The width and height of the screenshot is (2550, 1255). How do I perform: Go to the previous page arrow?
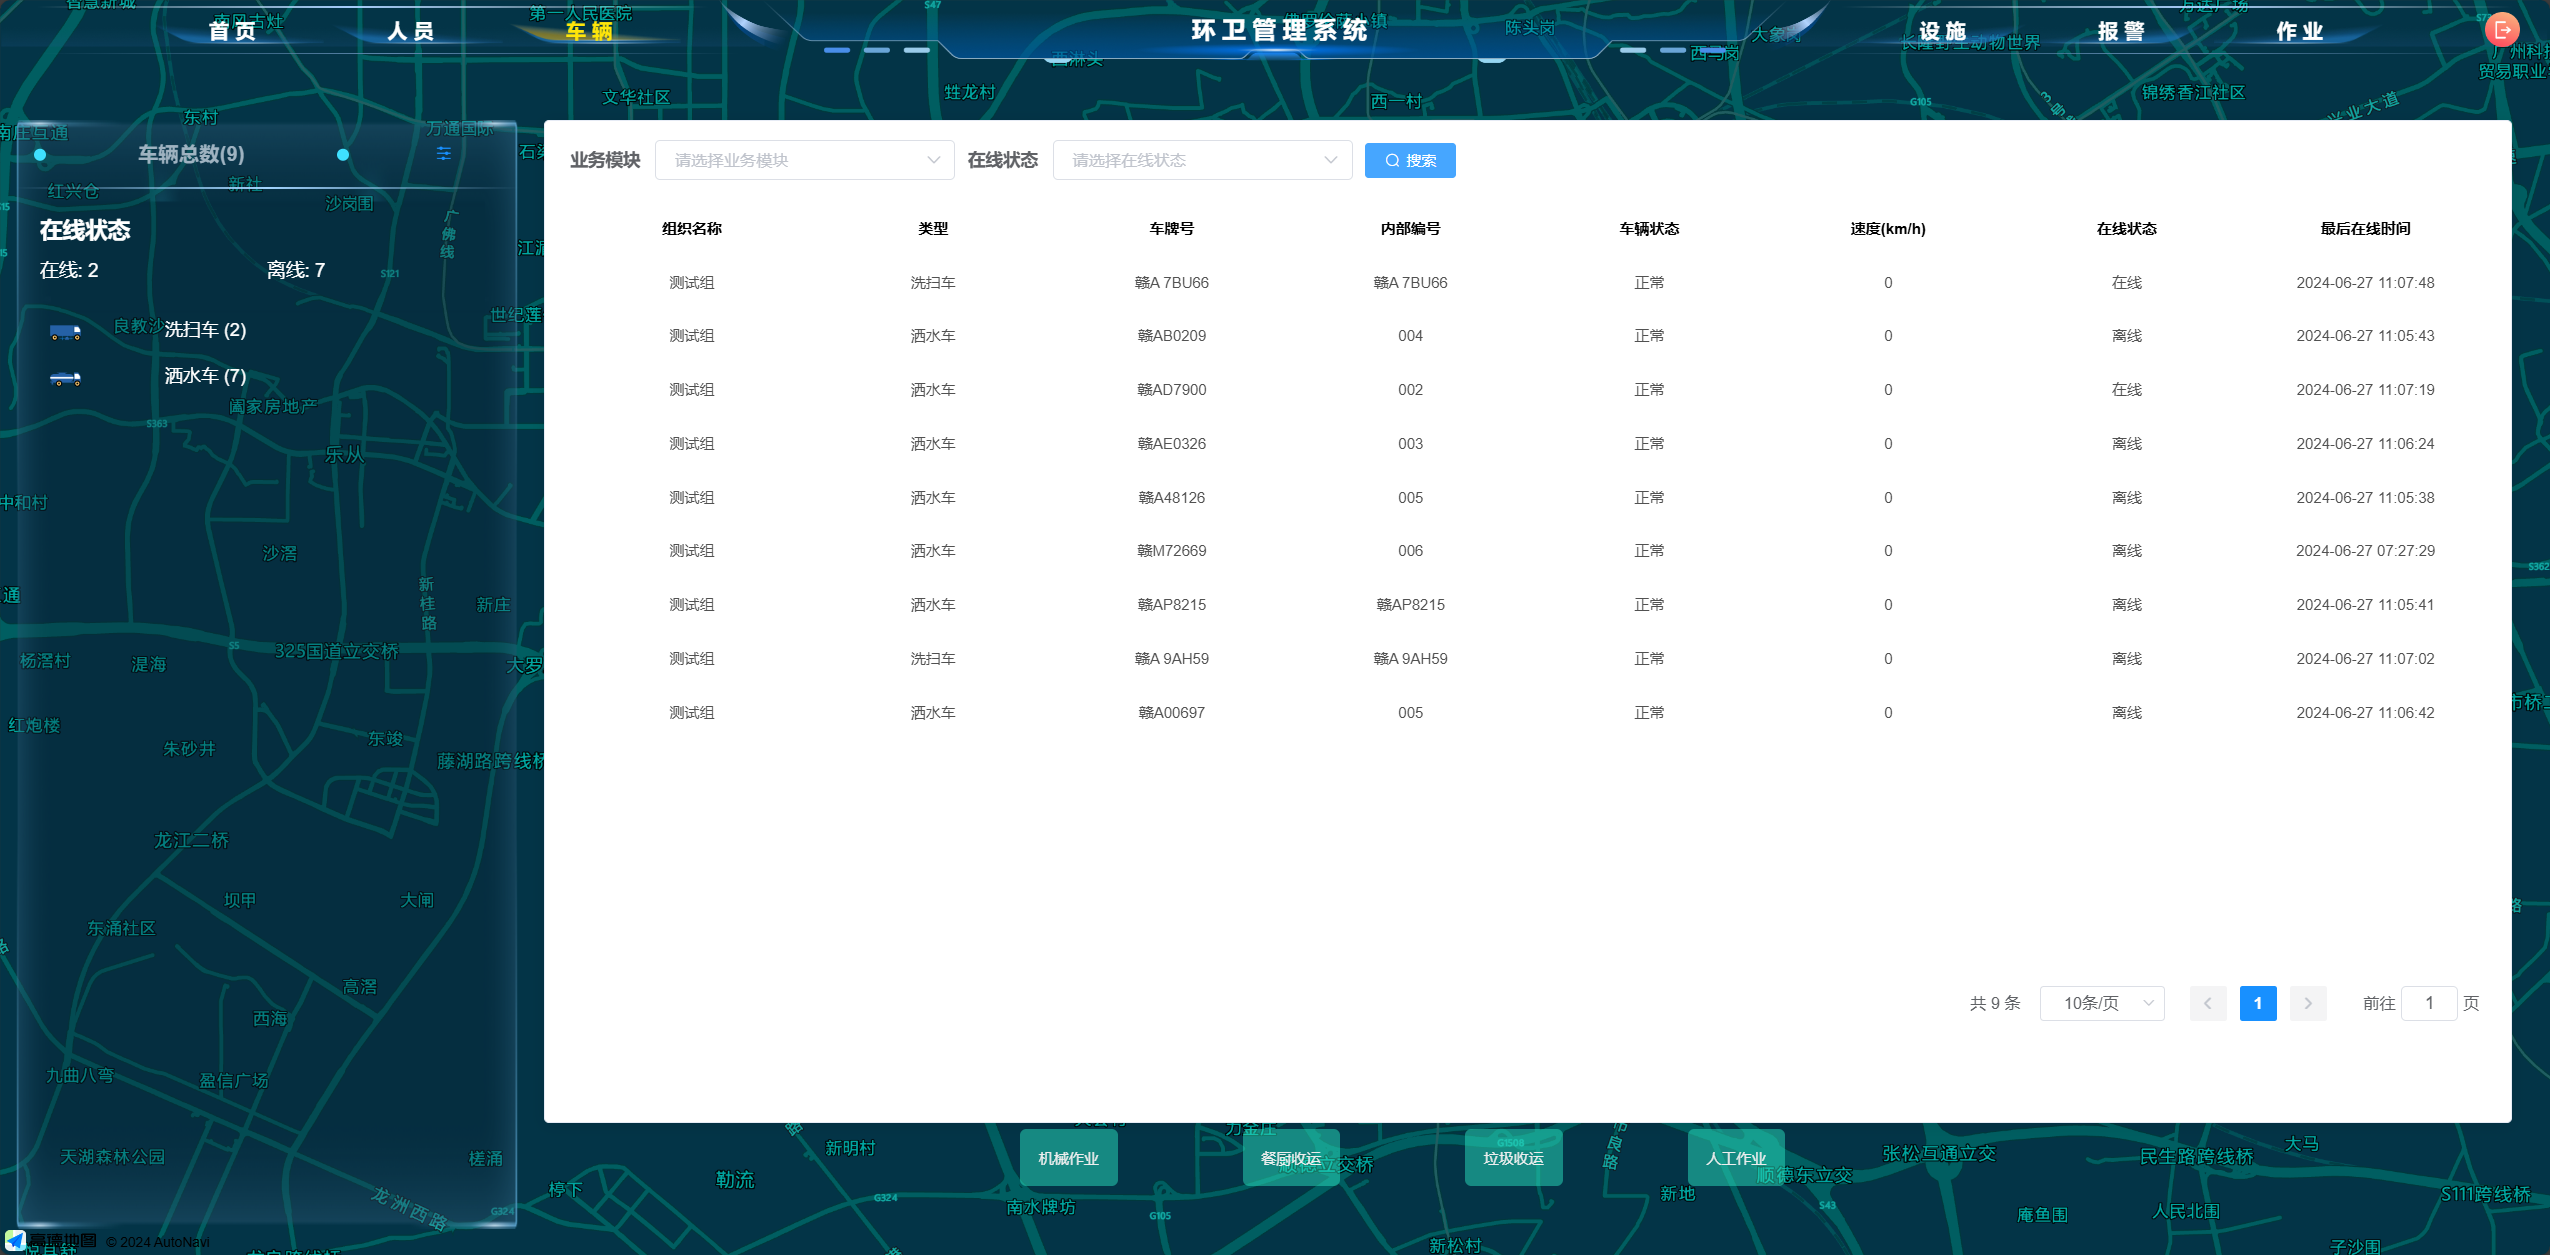tap(2207, 1003)
